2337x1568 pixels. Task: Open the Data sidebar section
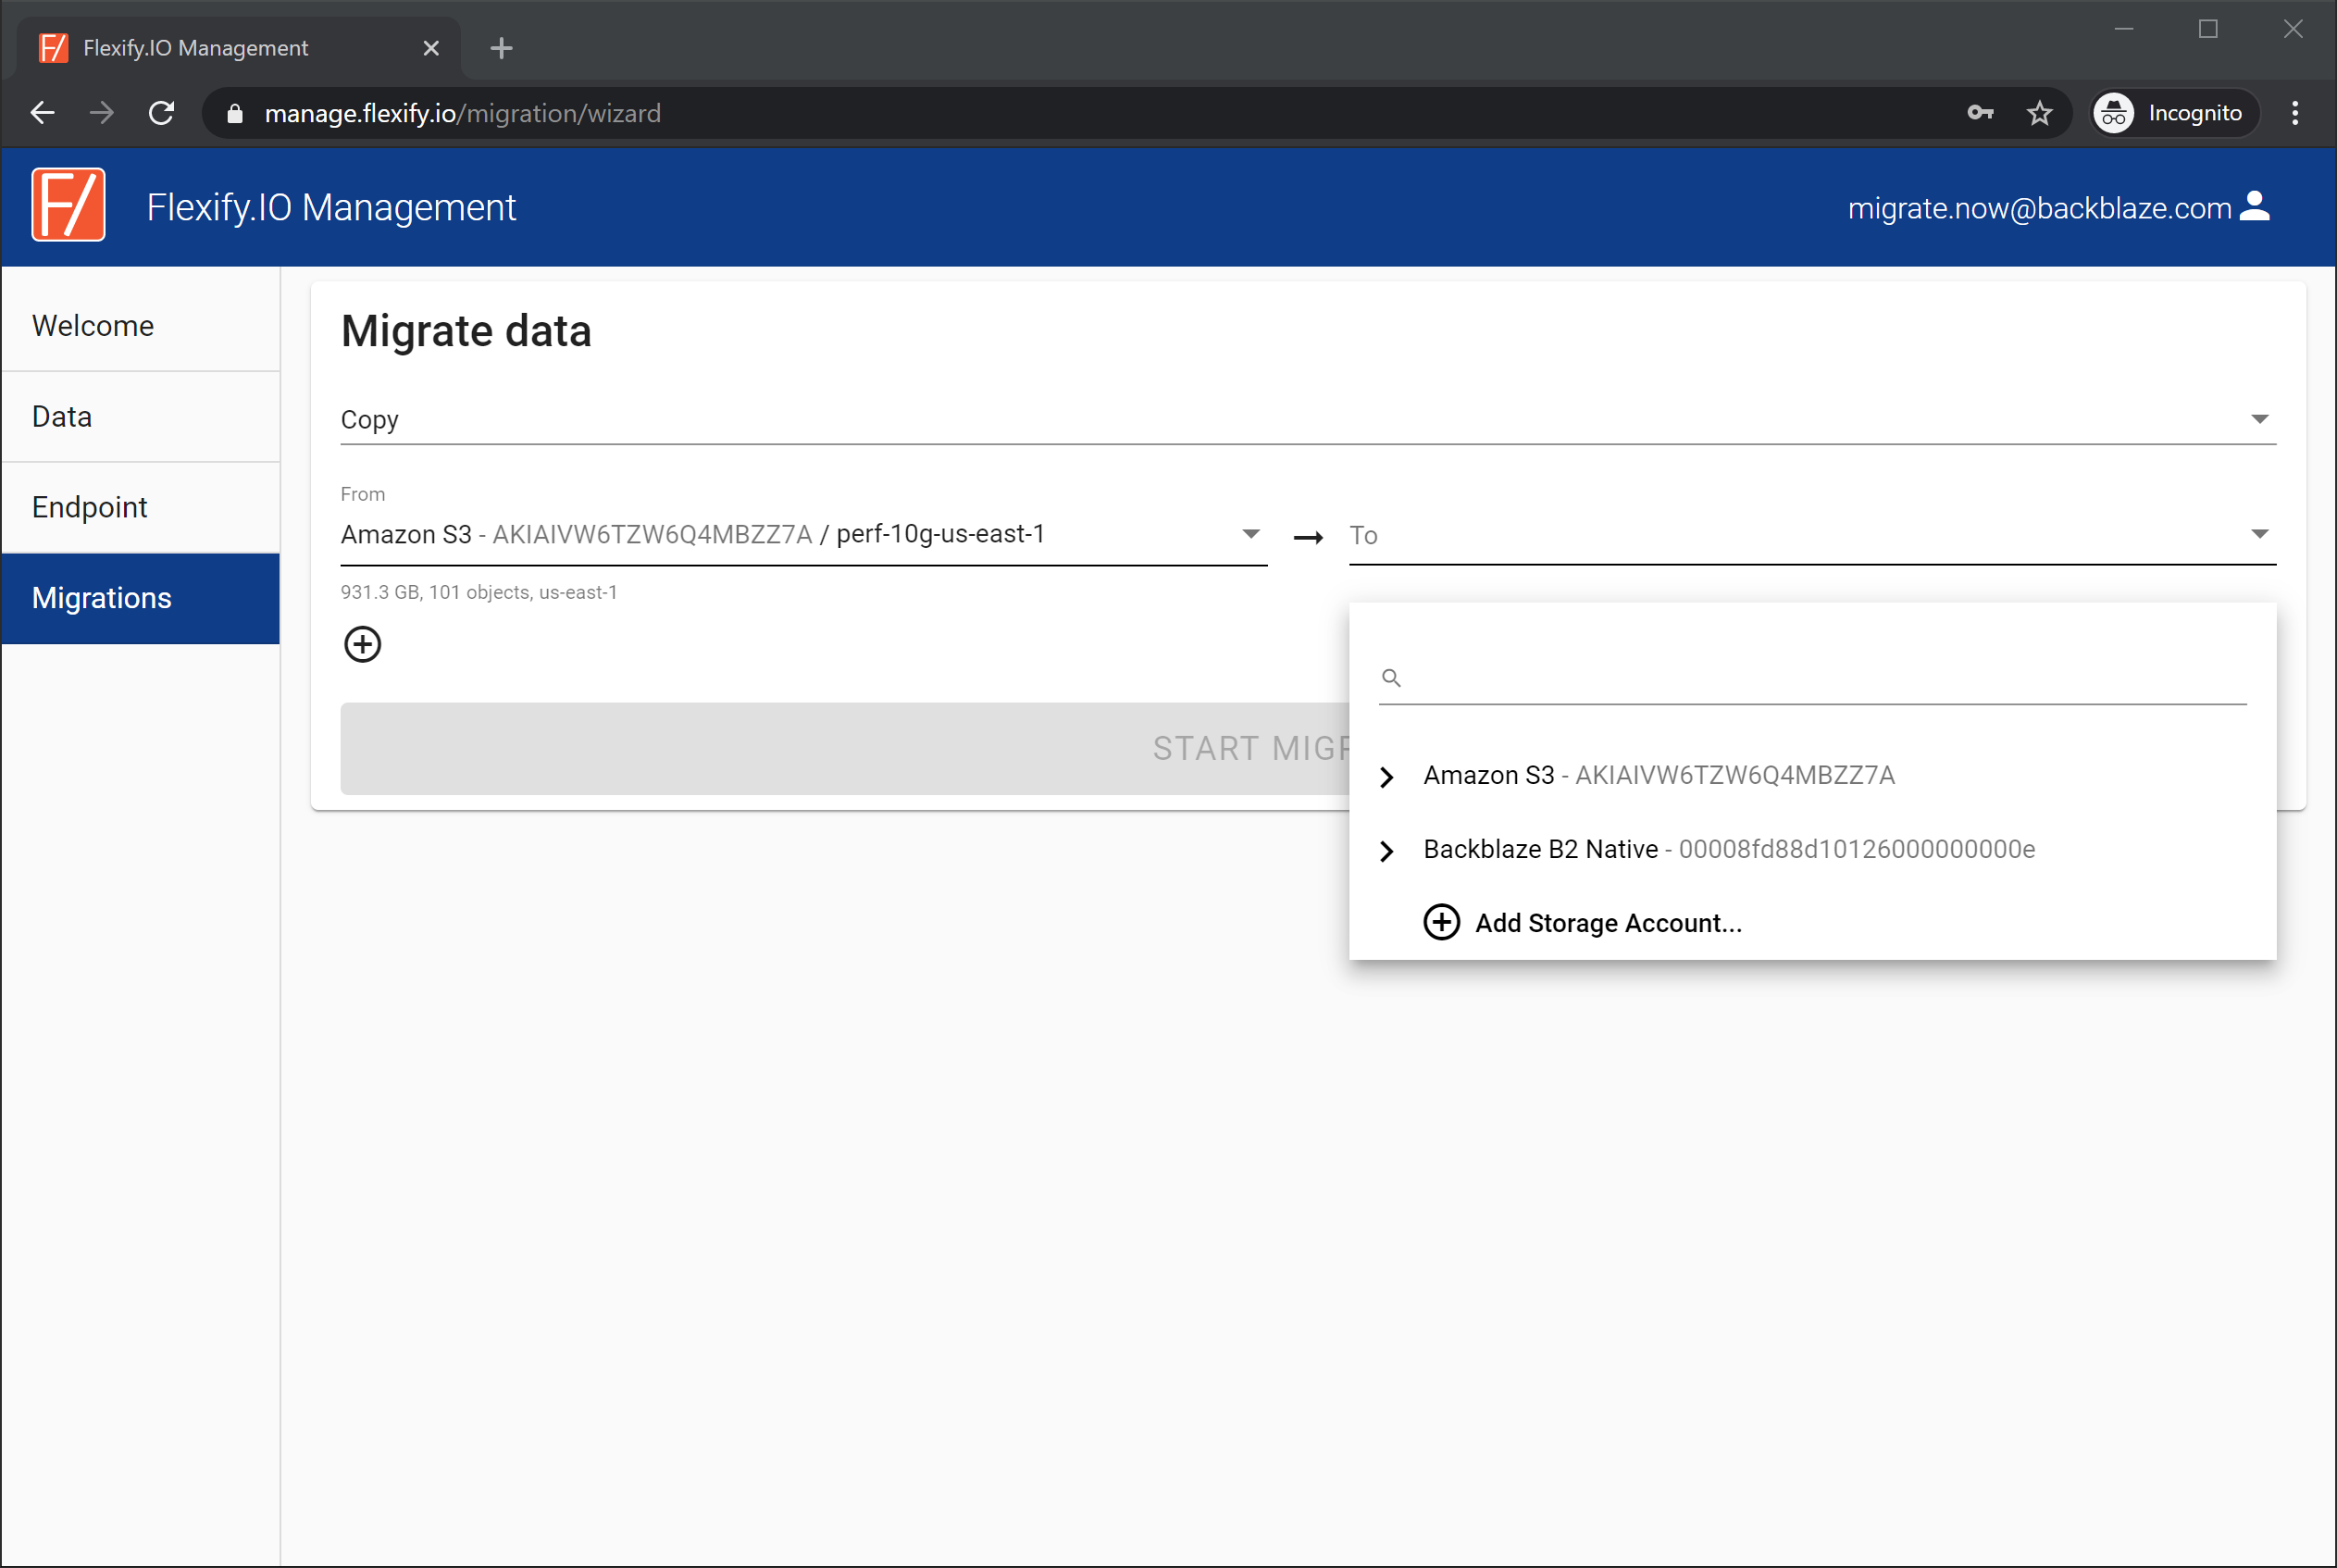[x=61, y=417]
